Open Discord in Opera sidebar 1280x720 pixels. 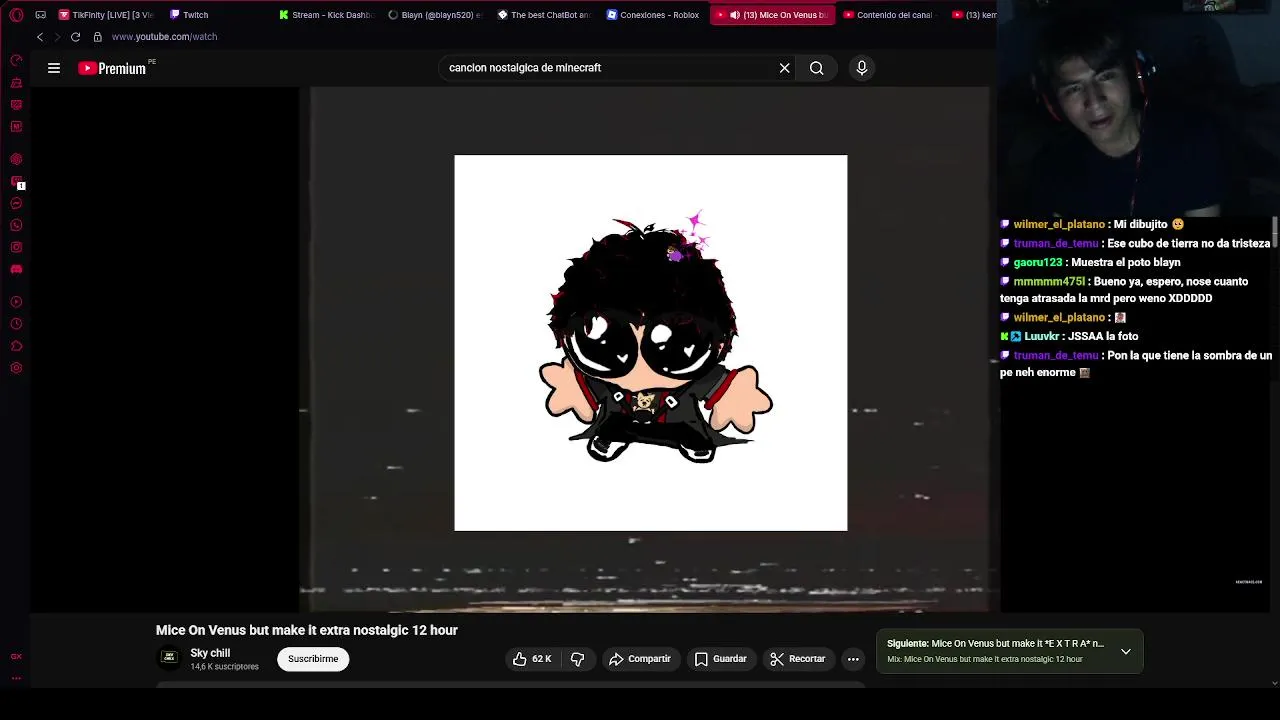click(16, 269)
